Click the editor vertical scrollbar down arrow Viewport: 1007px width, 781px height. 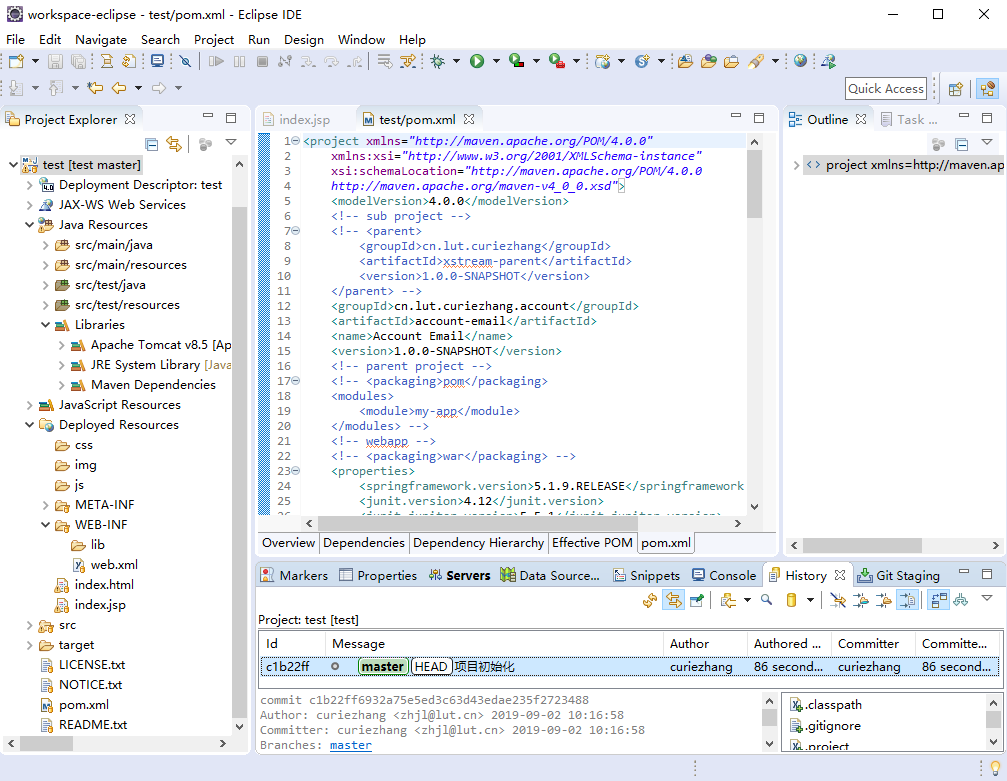coord(754,506)
